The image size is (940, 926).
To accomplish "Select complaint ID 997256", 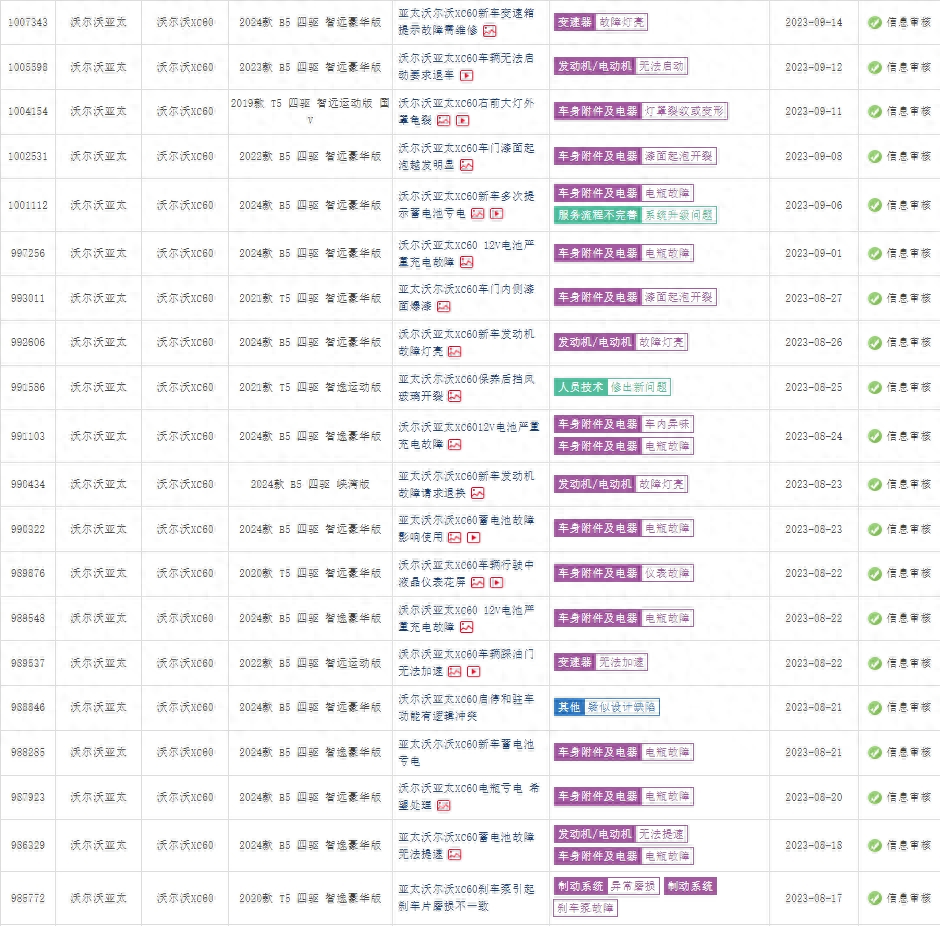I will click(x=28, y=253).
